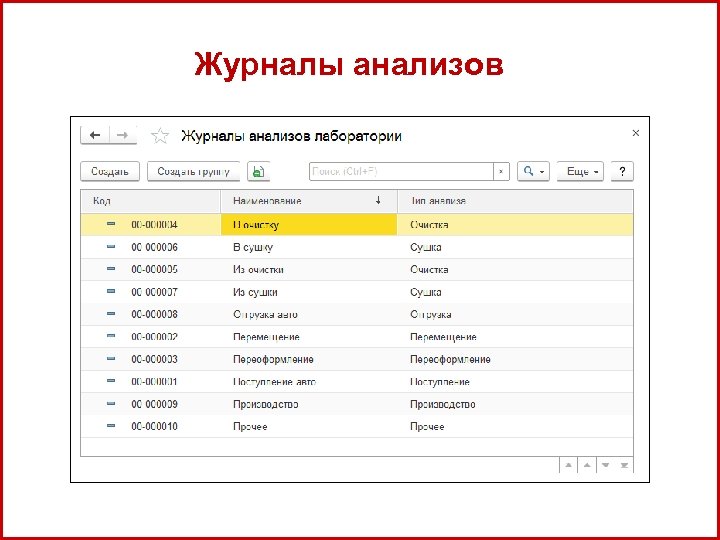The width and height of the screenshot is (720, 540).
Task: Sort by the Тип анализа column header
Action: (x=515, y=201)
